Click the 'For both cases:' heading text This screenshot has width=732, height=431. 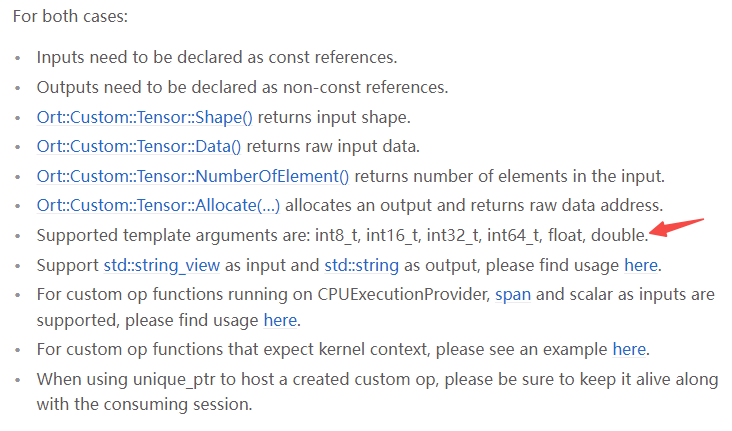70,16
